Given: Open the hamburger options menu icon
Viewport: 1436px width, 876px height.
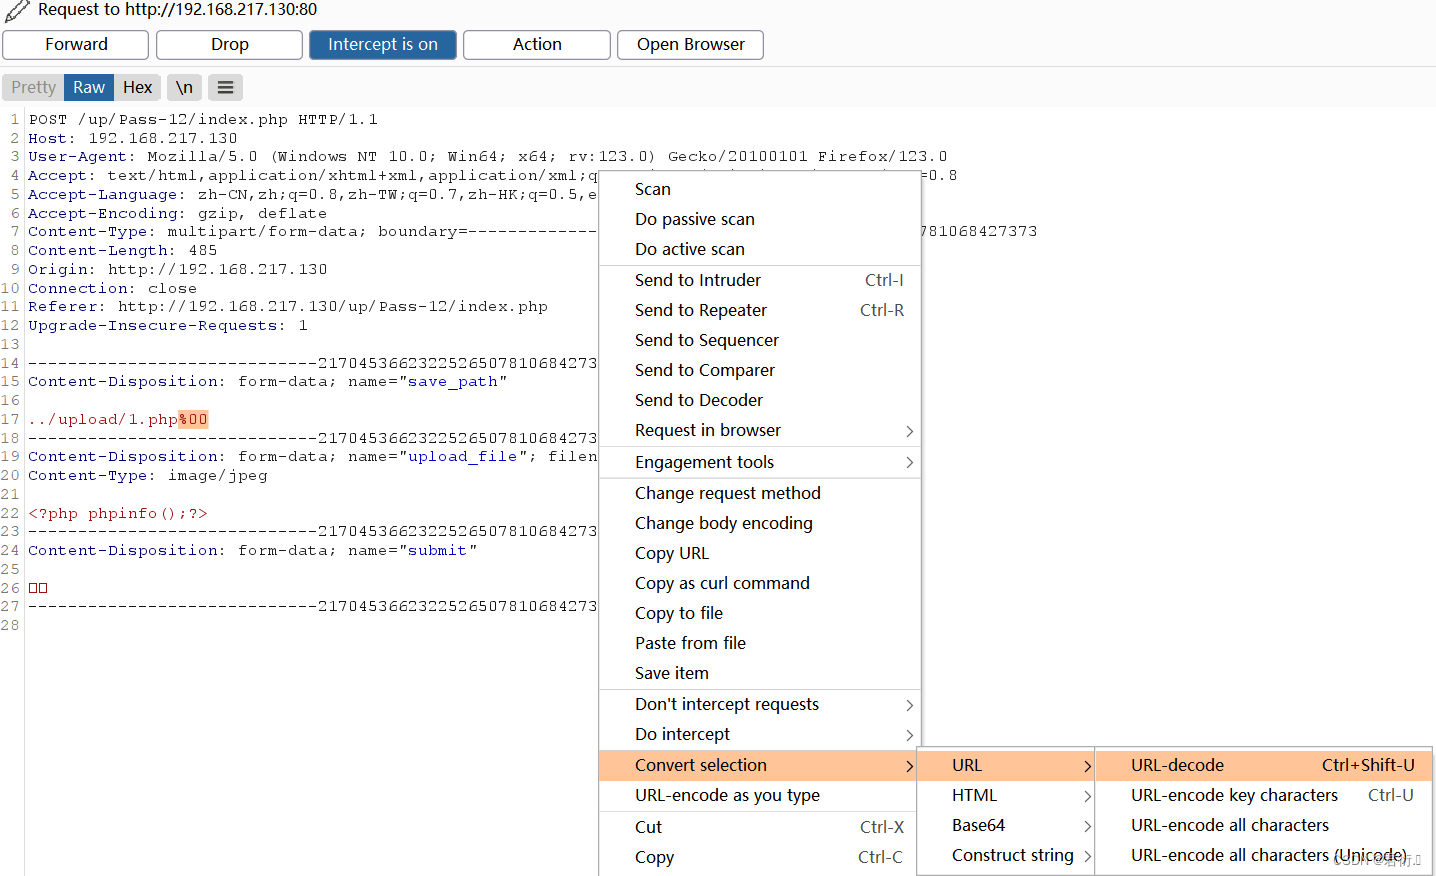Looking at the screenshot, I should [226, 88].
